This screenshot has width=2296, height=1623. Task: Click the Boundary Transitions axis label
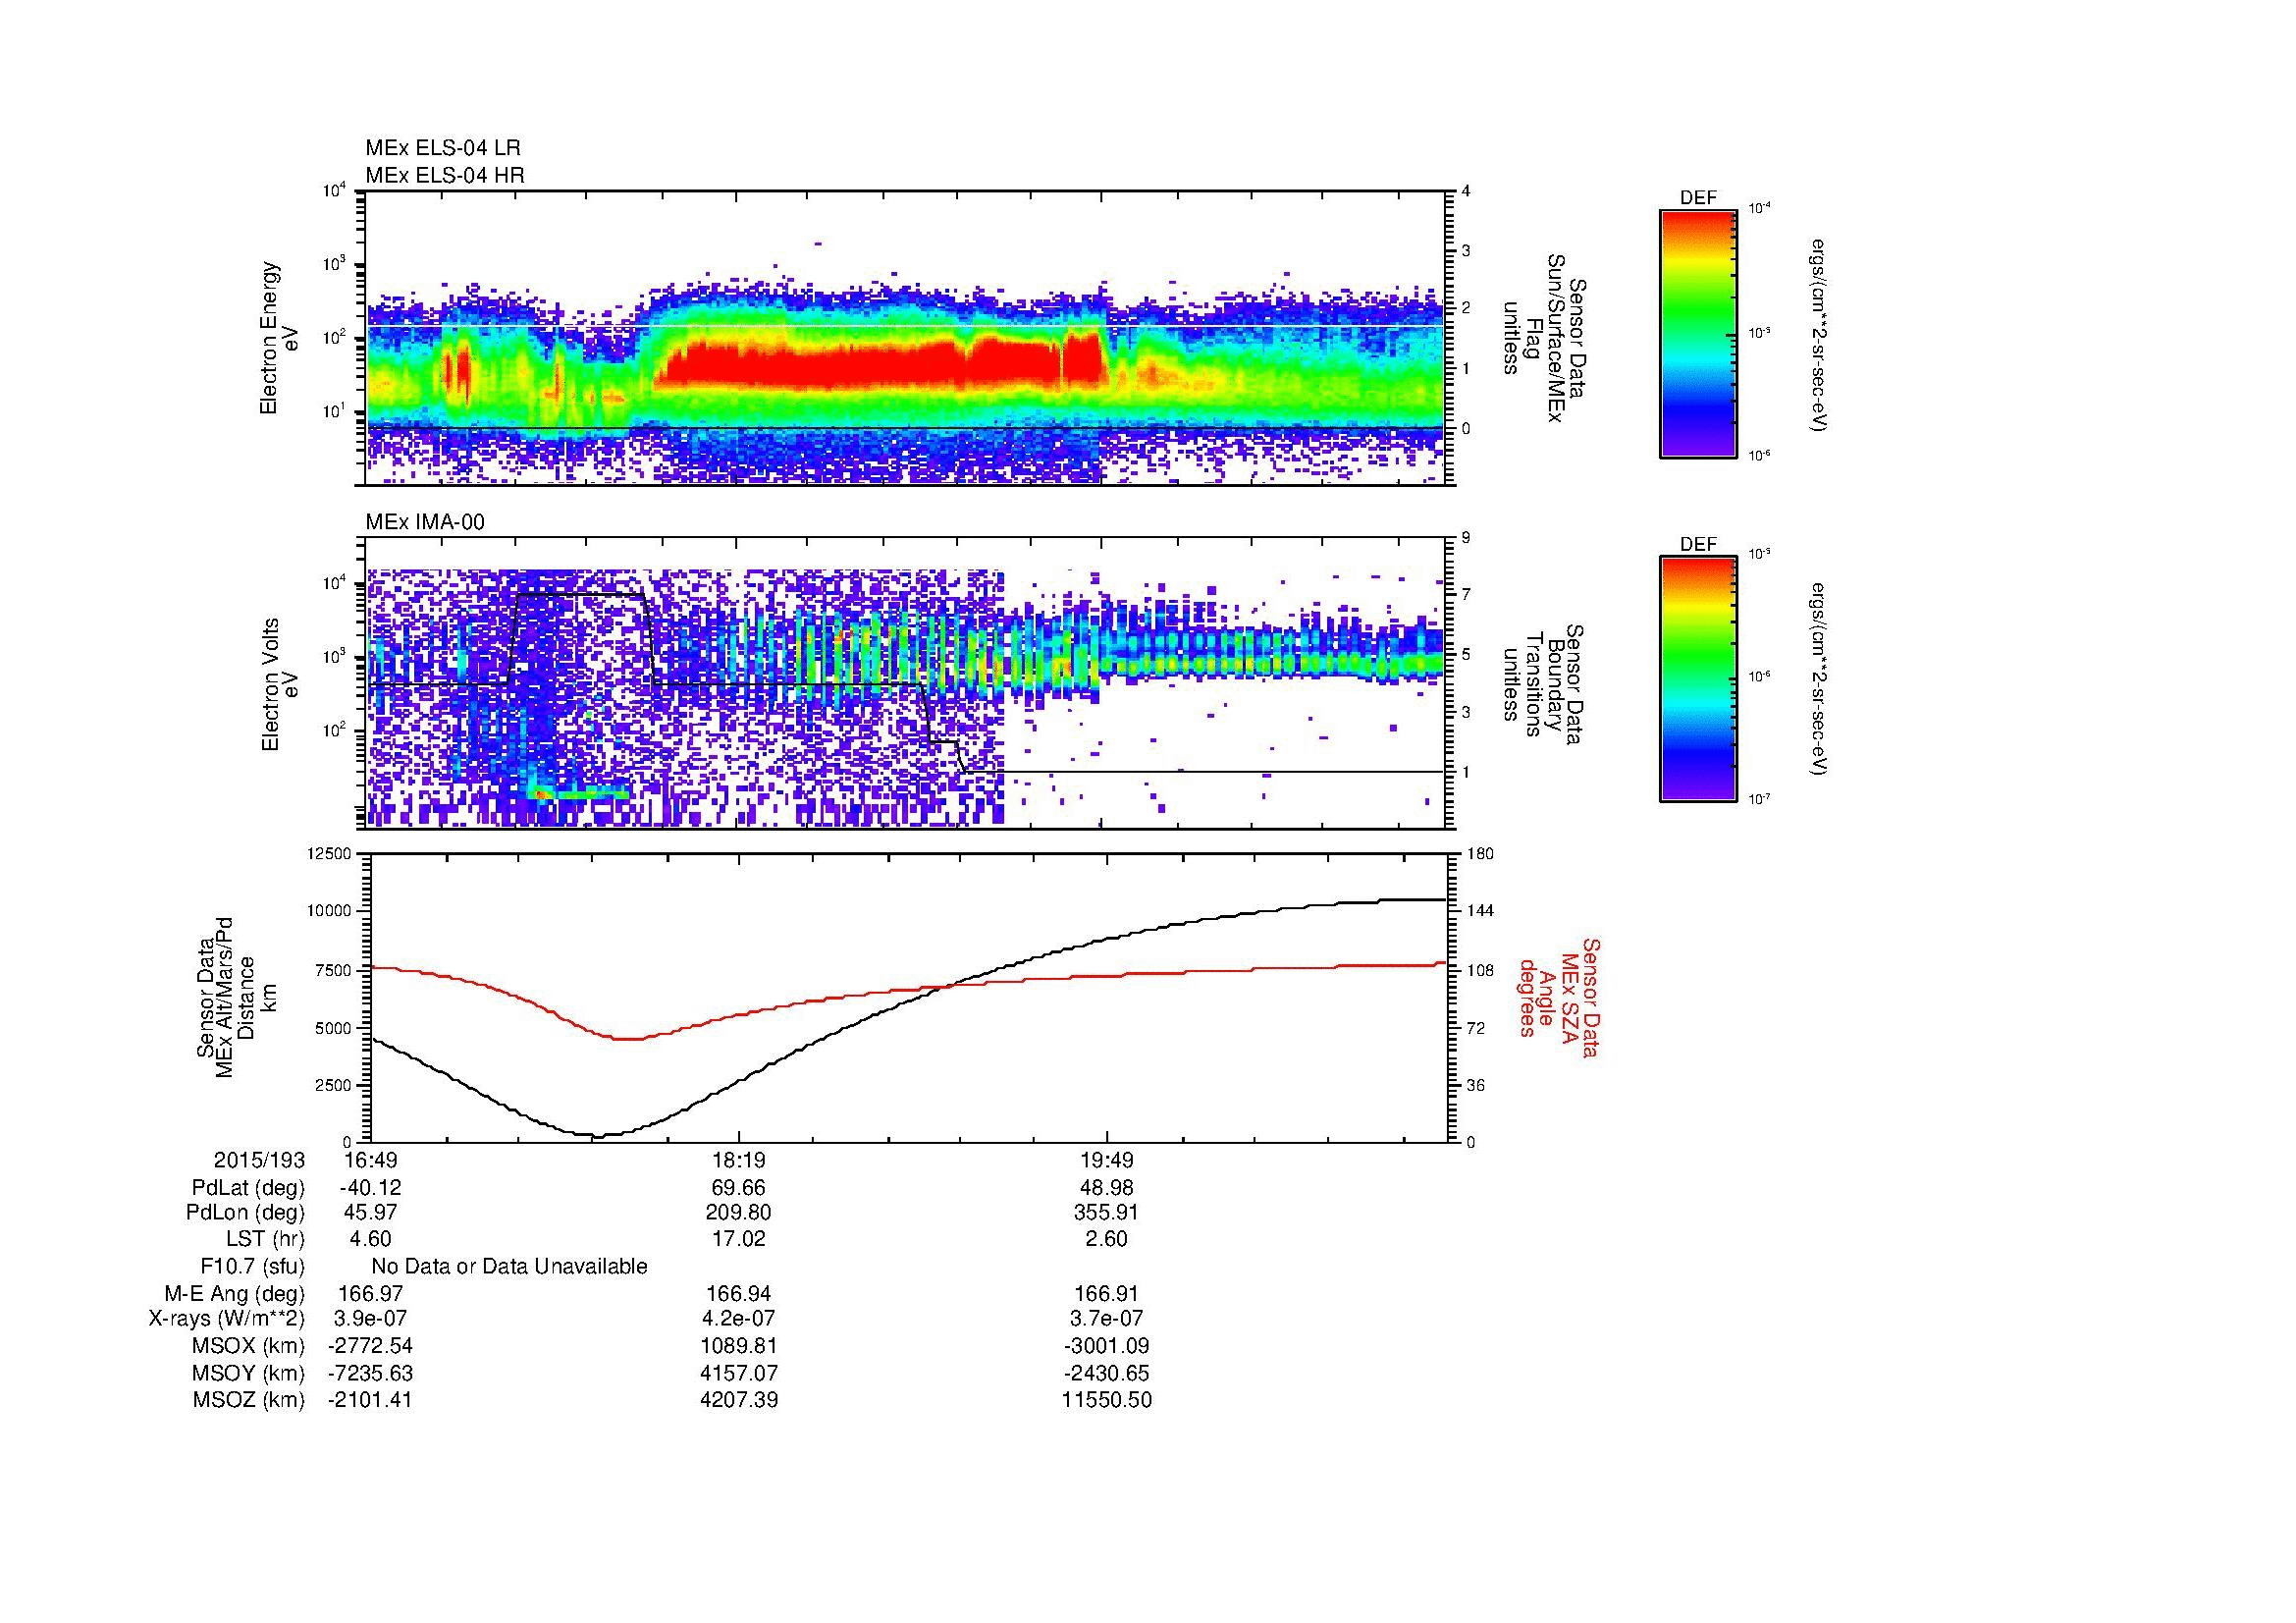pos(1543,685)
